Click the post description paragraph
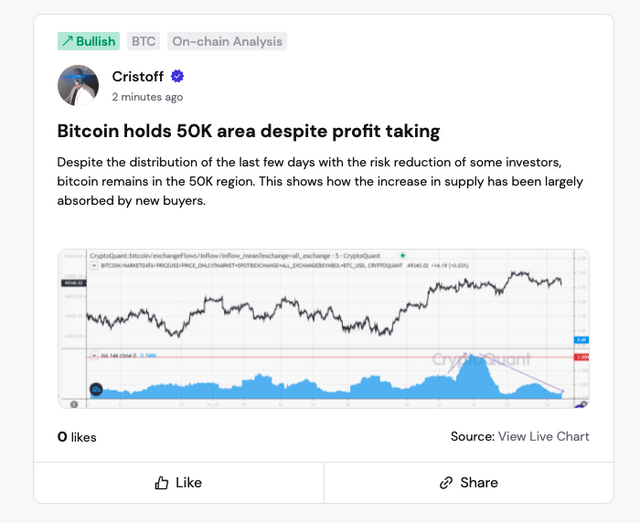The image size is (640, 523). pyautogui.click(x=320, y=180)
